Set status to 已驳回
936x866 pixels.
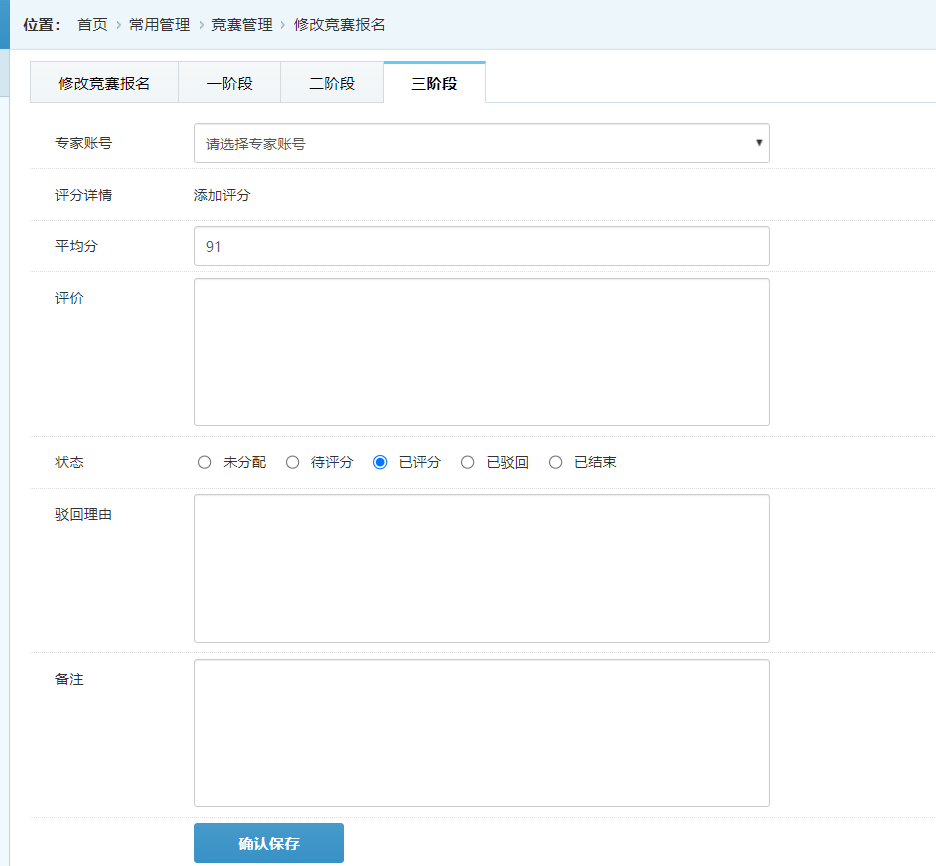pyautogui.click(x=468, y=462)
